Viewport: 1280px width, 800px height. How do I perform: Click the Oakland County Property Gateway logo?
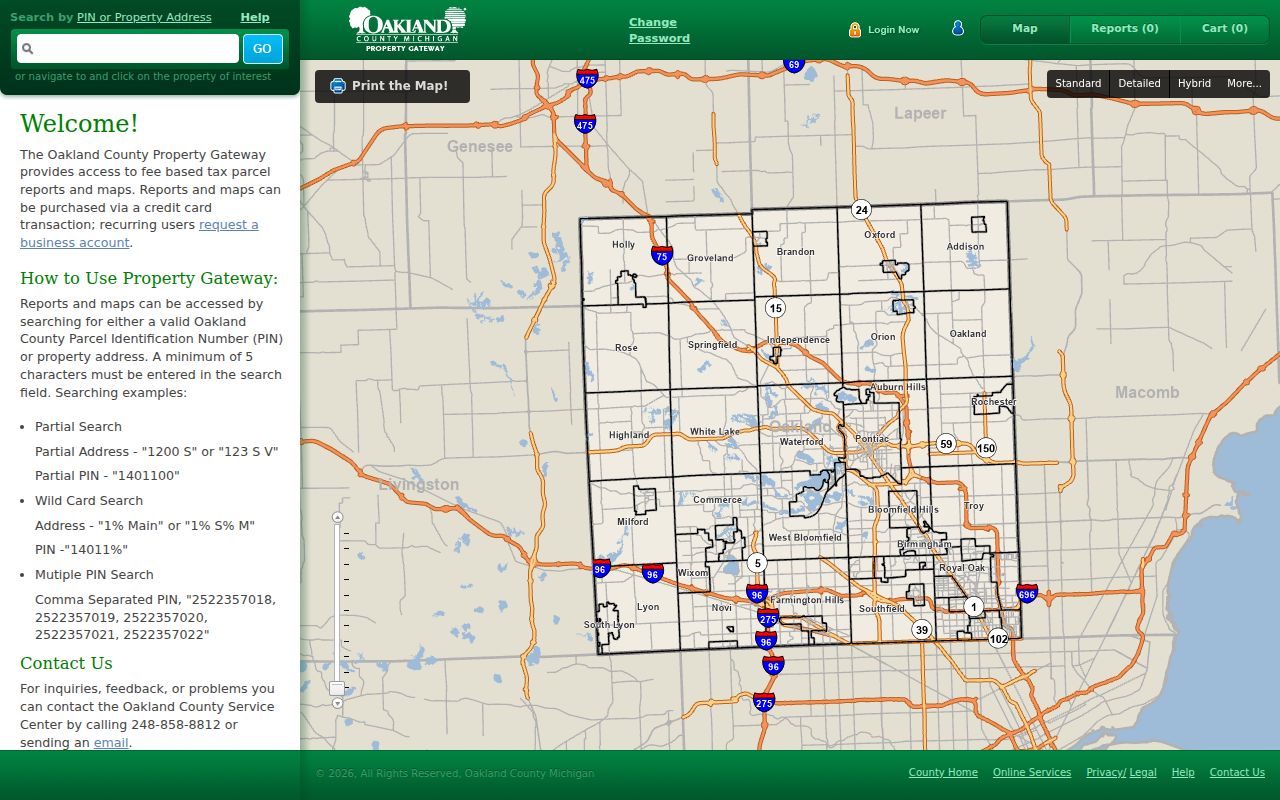408,28
